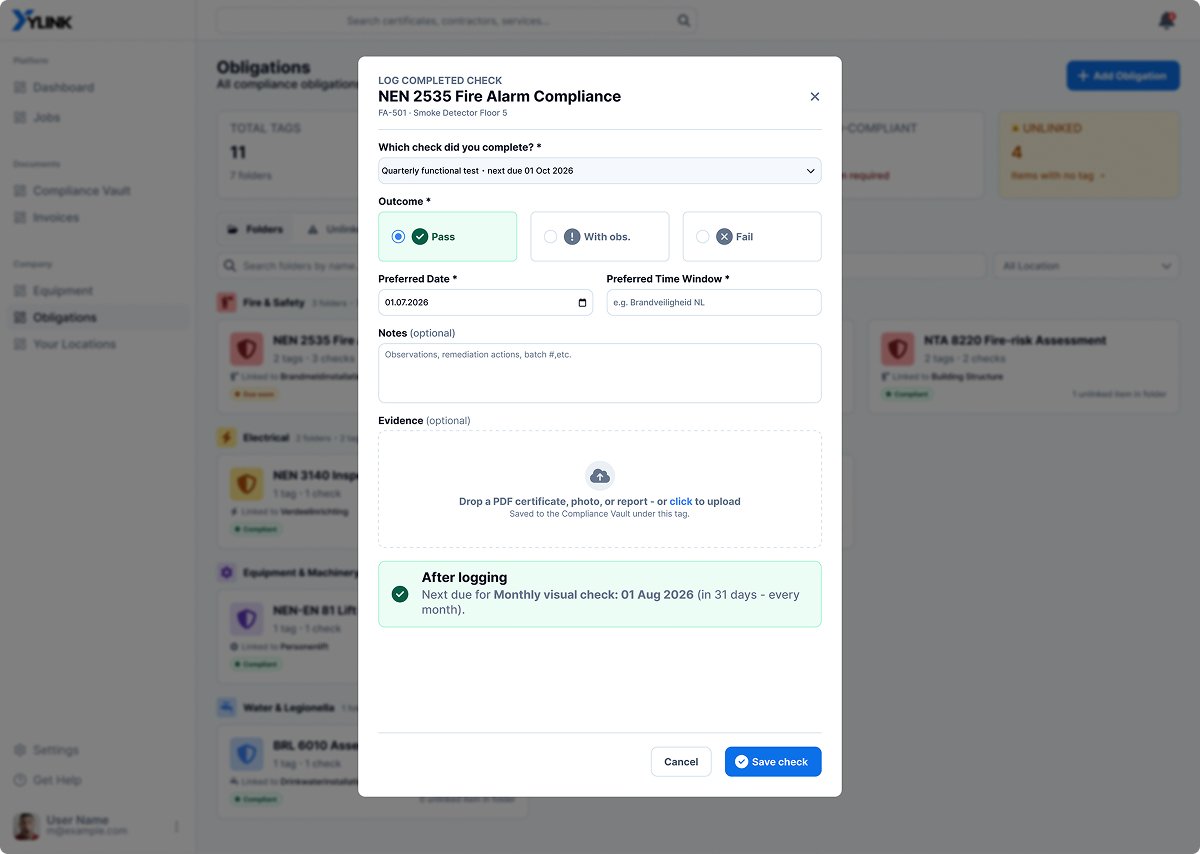The height and width of the screenshot is (854, 1200).
Task: Click the exclamation icon in With obs. card
Action: point(572,237)
